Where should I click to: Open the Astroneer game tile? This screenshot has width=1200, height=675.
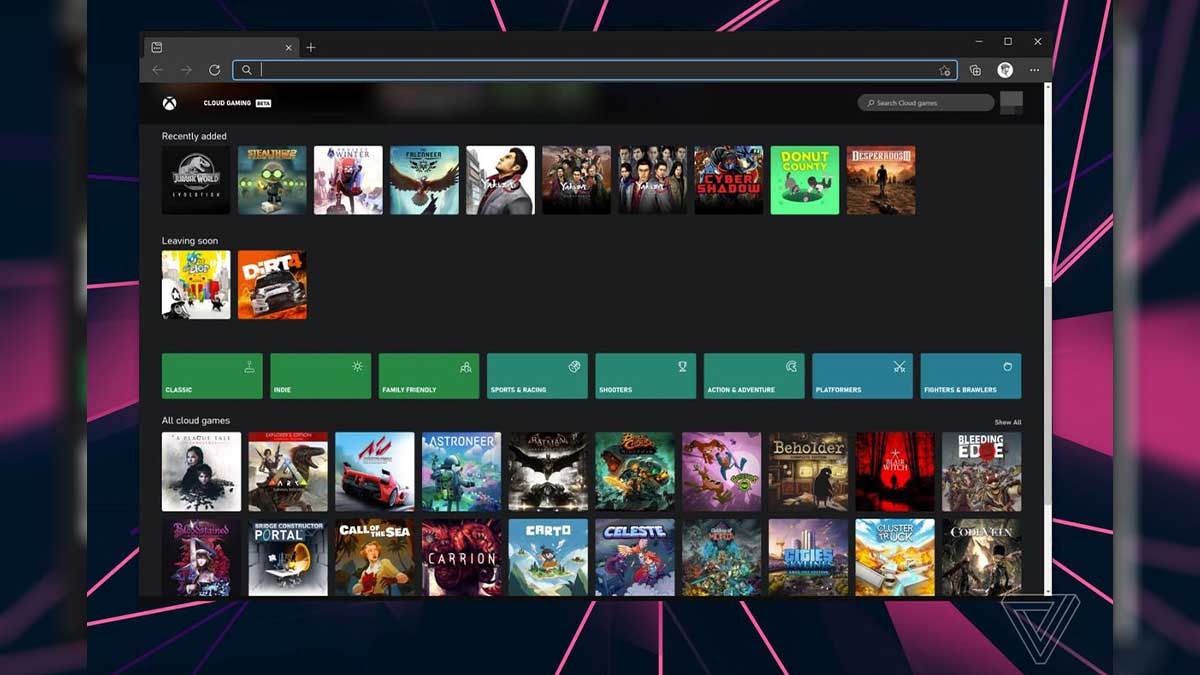(461, 472)
